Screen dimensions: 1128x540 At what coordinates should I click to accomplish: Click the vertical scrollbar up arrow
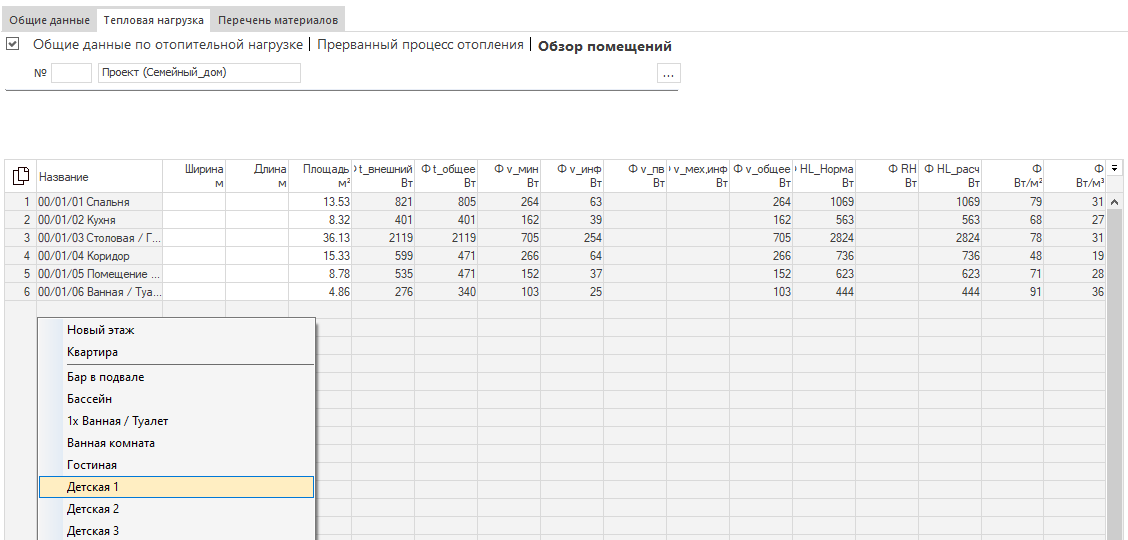tap(1114, 202)
